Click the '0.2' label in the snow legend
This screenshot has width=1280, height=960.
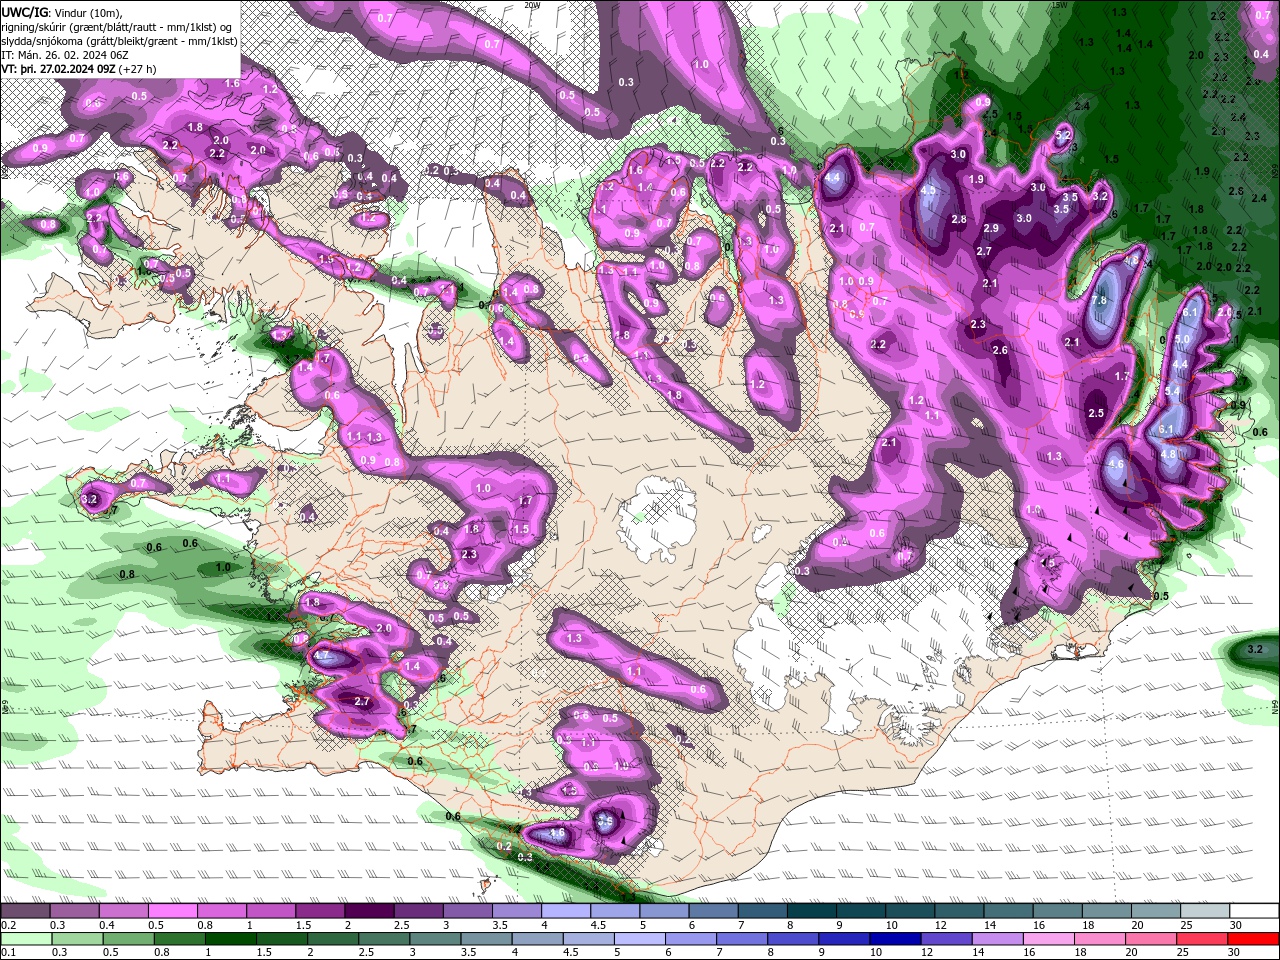(x=8, y=925)
